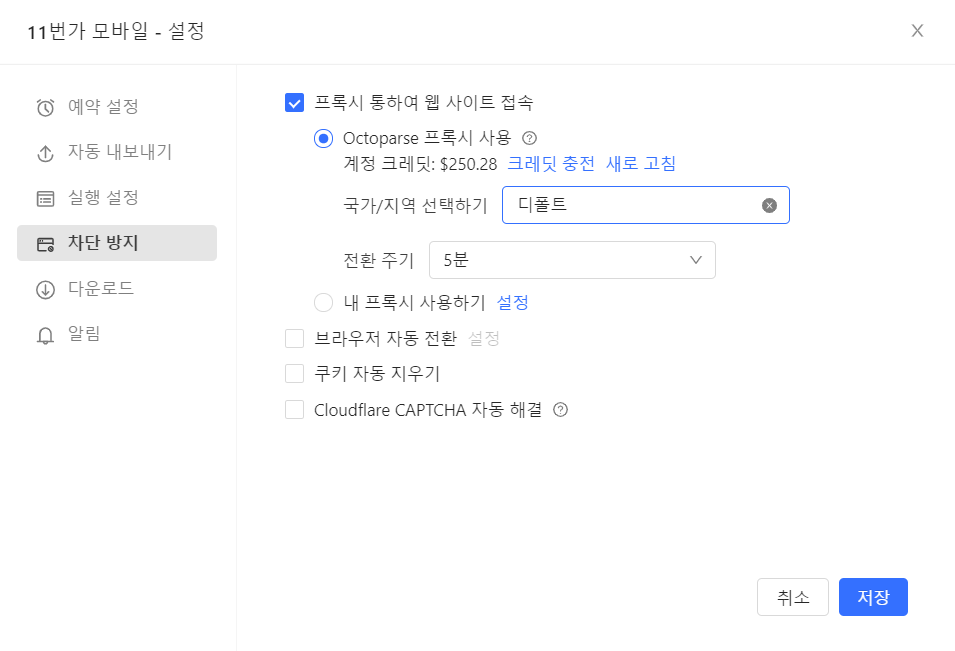Uncheck 프록시 통하여 웹 사이트 접속 checkbox

tap(294, 102)
